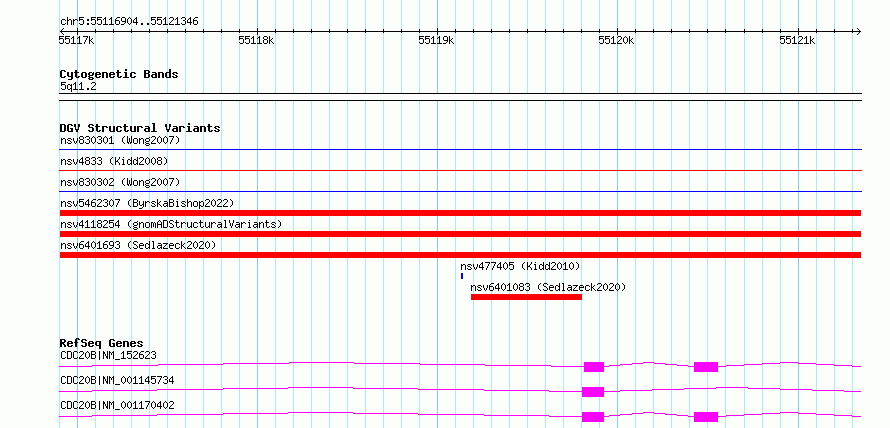Click the first magenta exon of NM_152623

[x=594, y=367]
